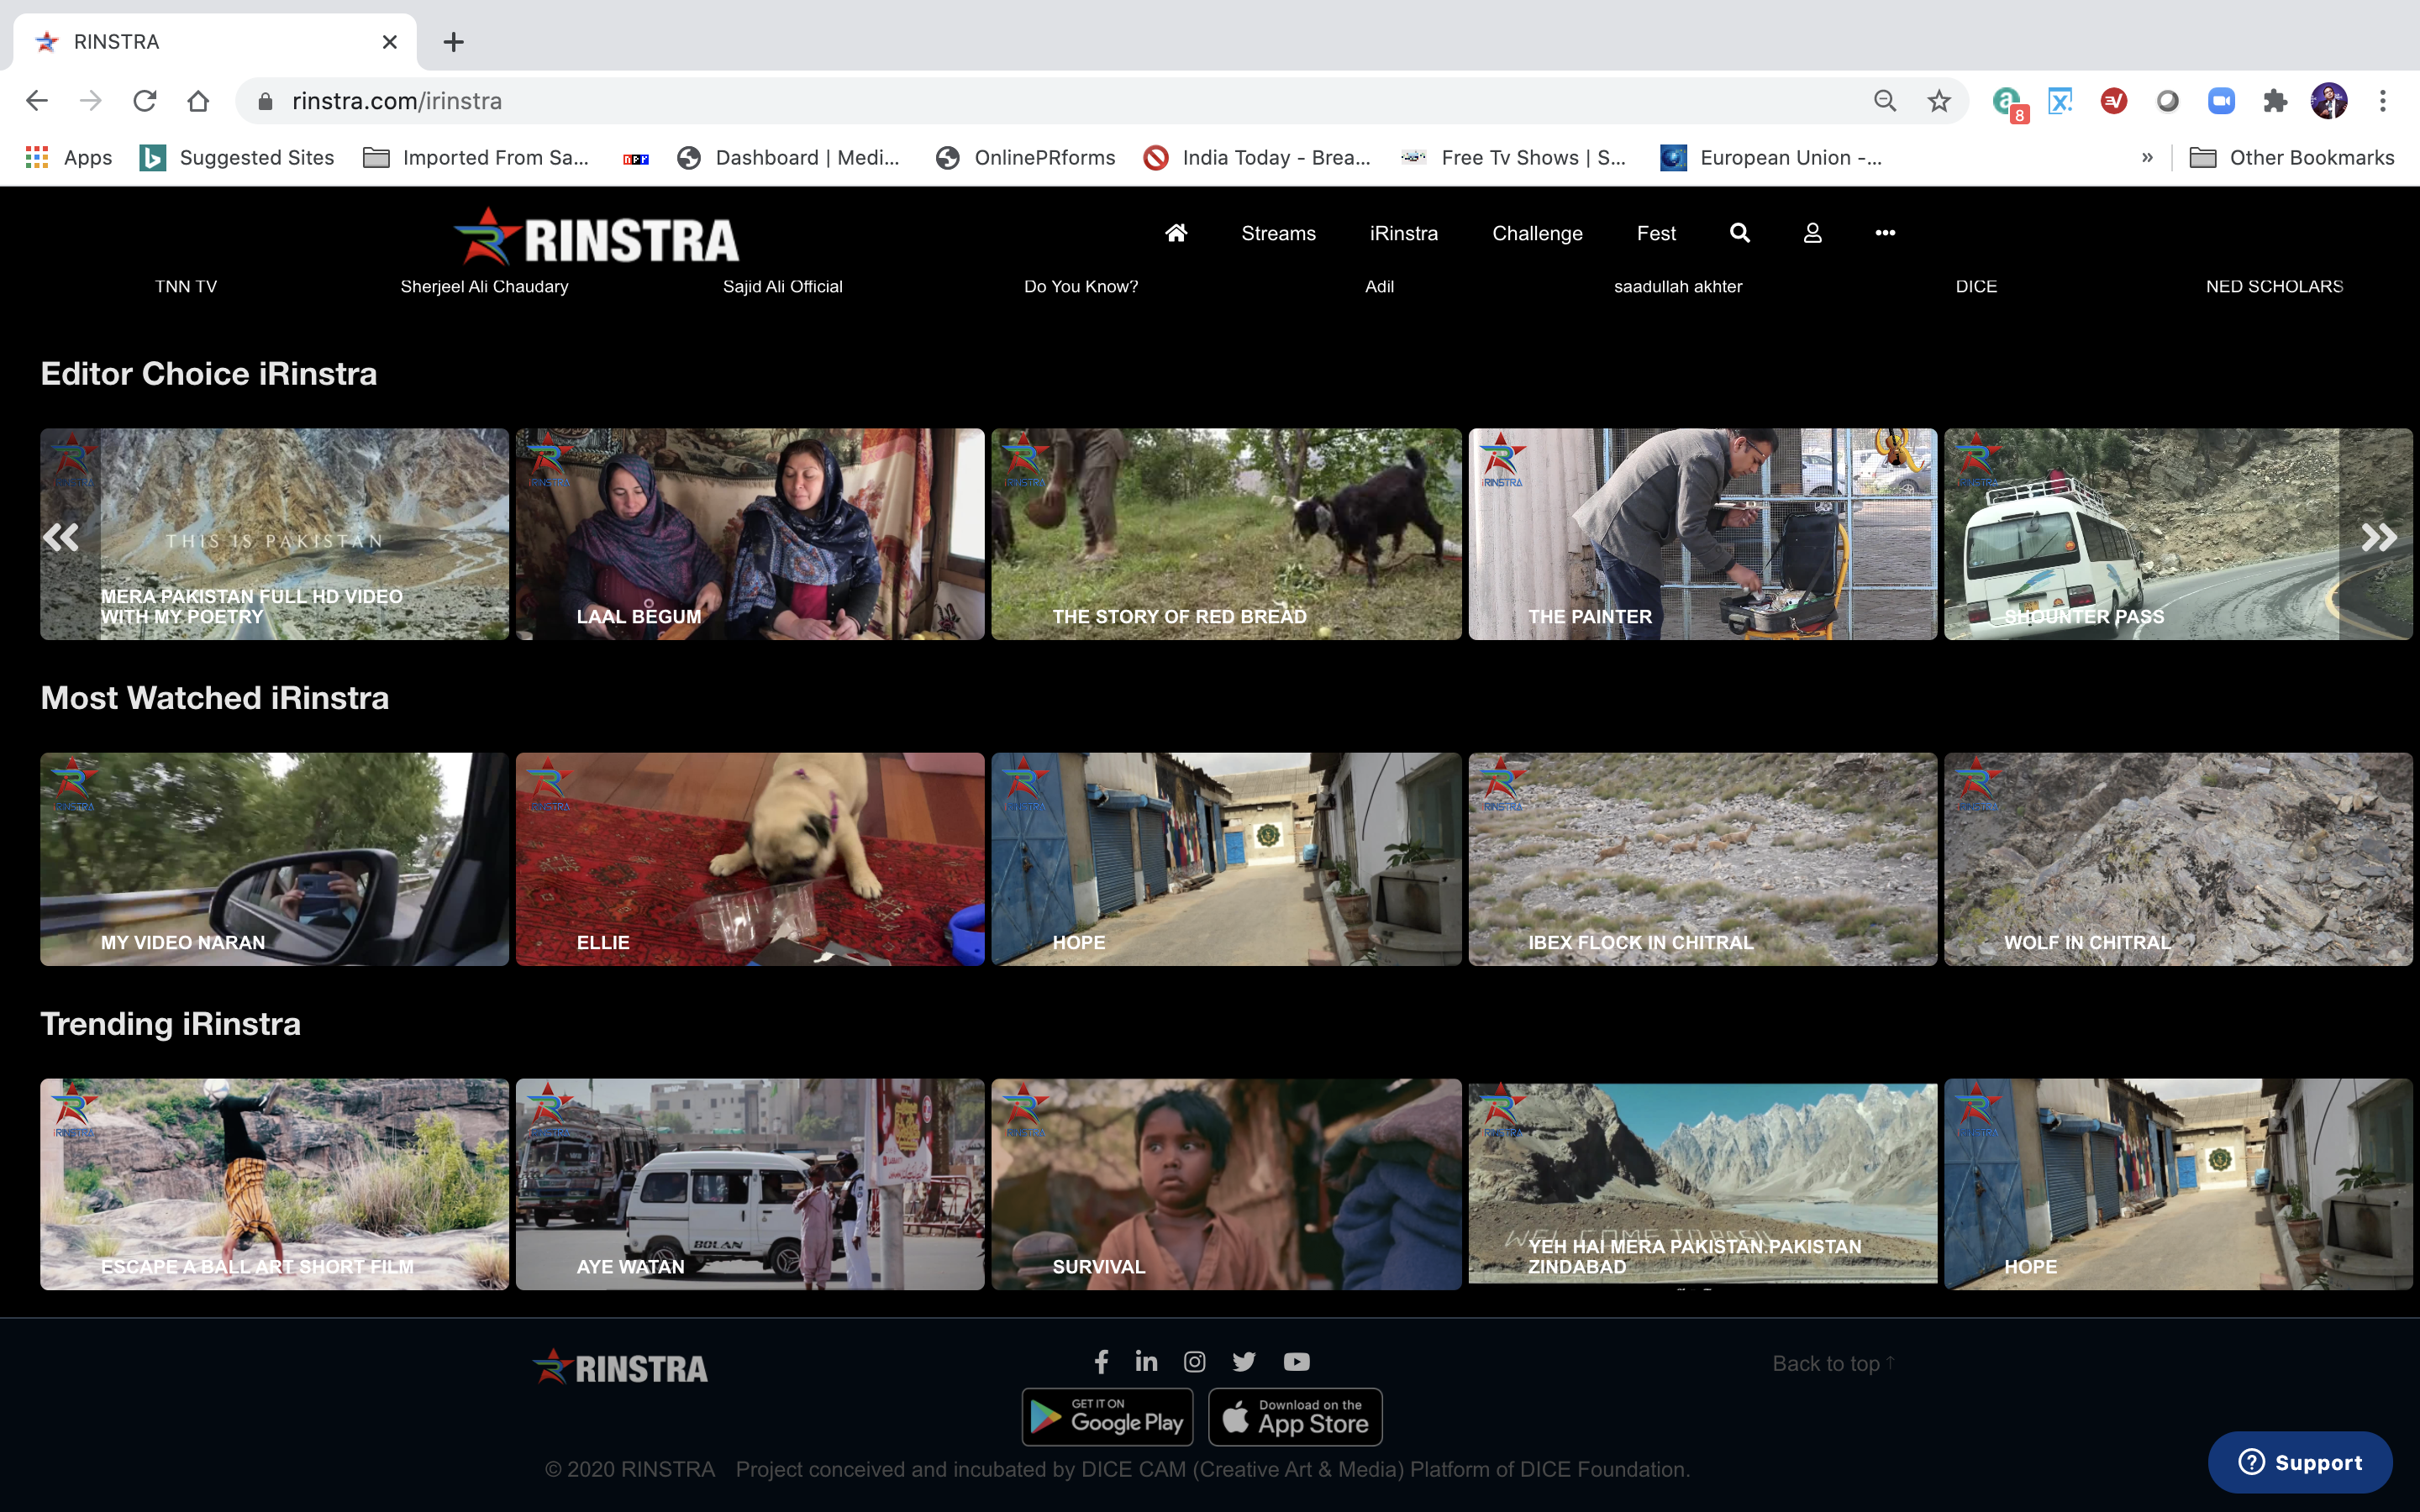Open the search magnifier in site header
Screen dimensions: 2420x1512
tap(1740, 233)
